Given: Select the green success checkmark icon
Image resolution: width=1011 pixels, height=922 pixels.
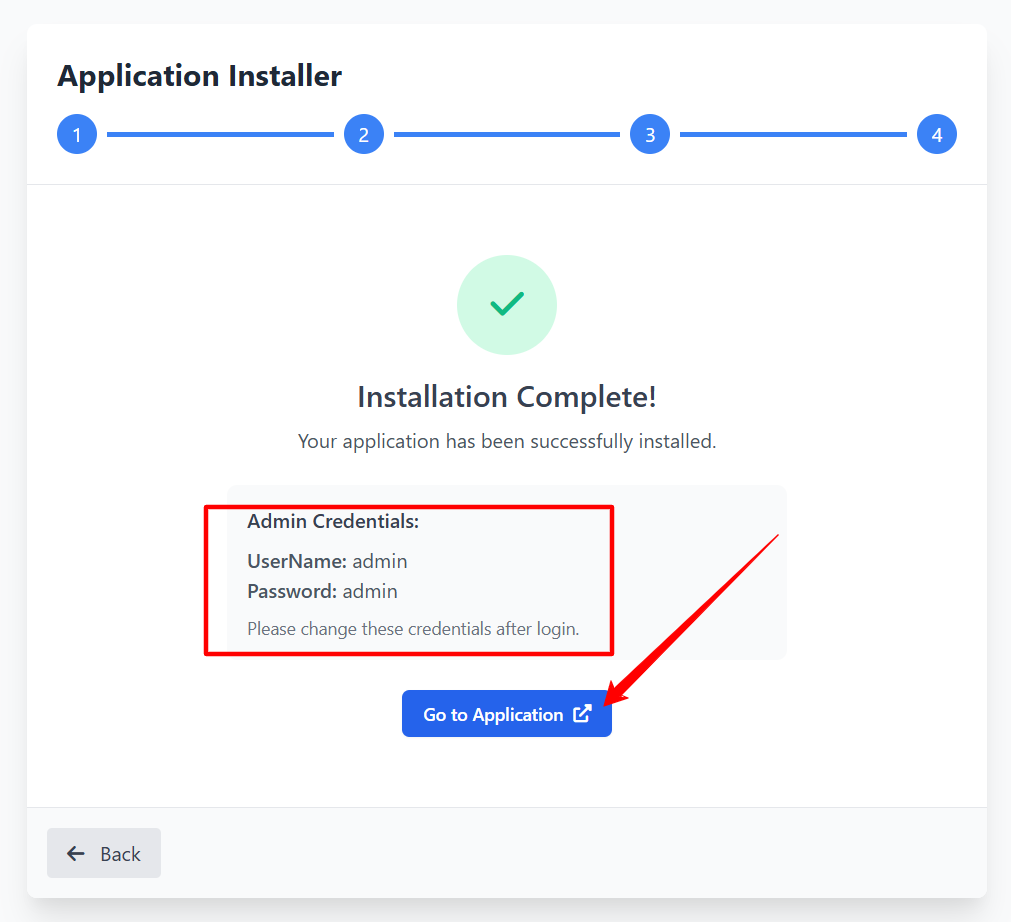Looking at the screenshot, I should (506, 305).
